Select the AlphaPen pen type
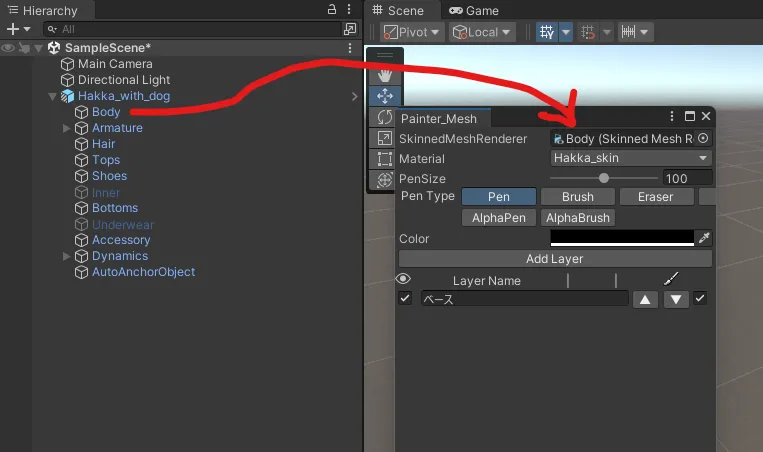 (x=499, y=217)
